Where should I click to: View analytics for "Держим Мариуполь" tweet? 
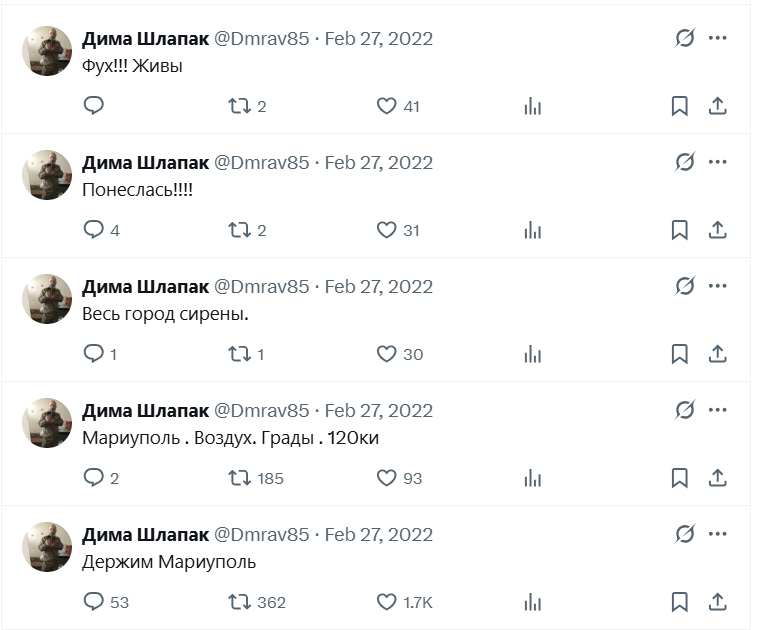tap(533, 602)
